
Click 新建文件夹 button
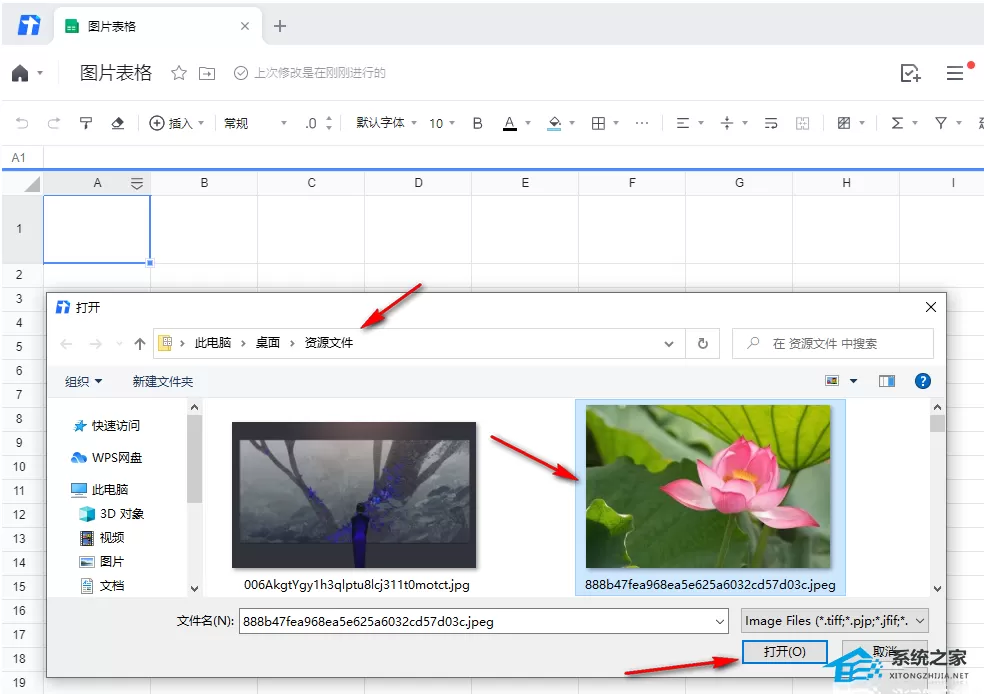[x=163, y=381]
